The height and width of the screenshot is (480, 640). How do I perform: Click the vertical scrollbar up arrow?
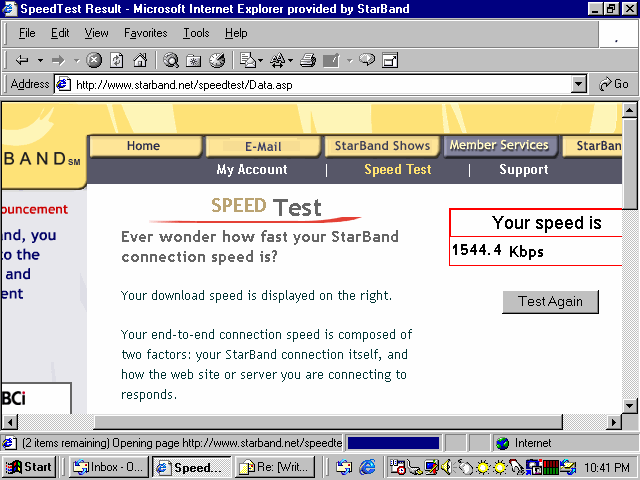point(629,110)
